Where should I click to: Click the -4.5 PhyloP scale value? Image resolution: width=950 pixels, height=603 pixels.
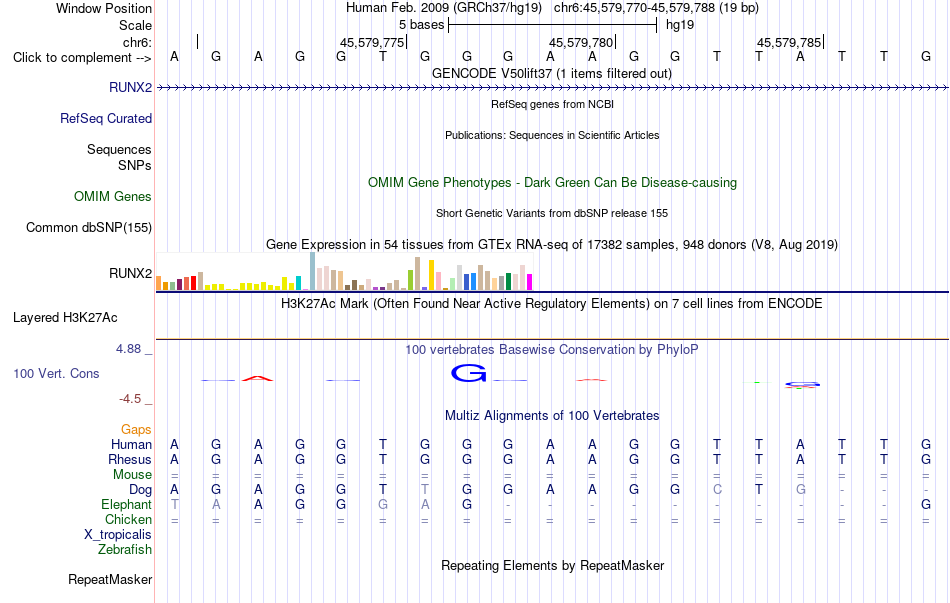(x=130, y=399)
